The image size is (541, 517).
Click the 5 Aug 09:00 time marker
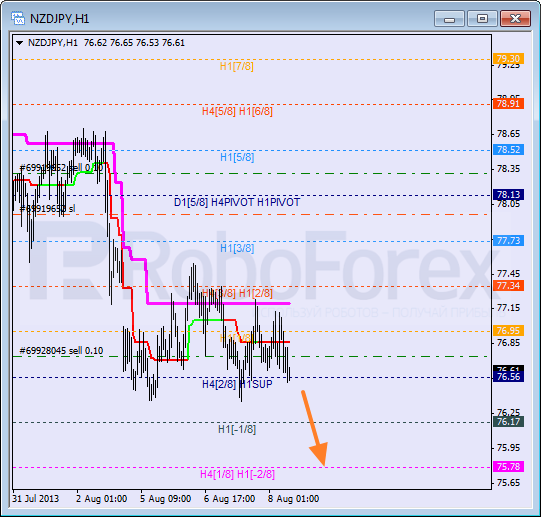pos(166,499)
